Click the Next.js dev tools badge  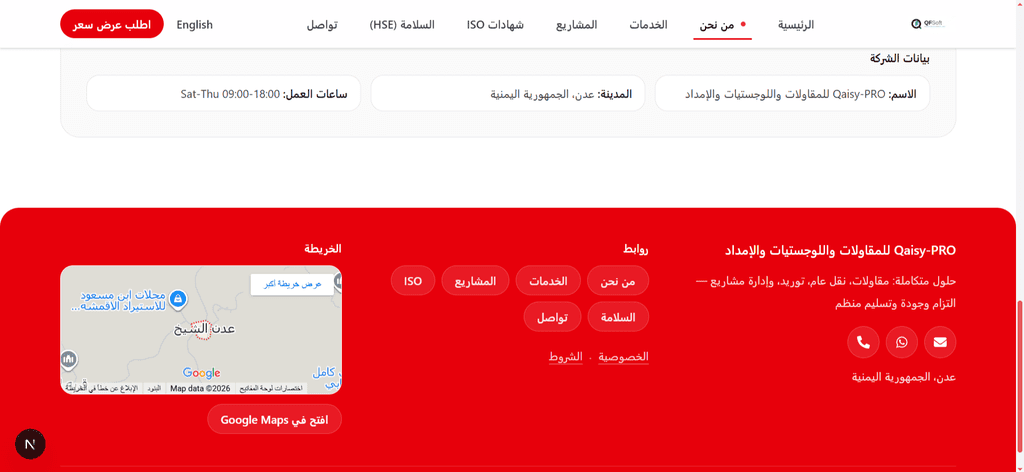(x=30, y=445)
